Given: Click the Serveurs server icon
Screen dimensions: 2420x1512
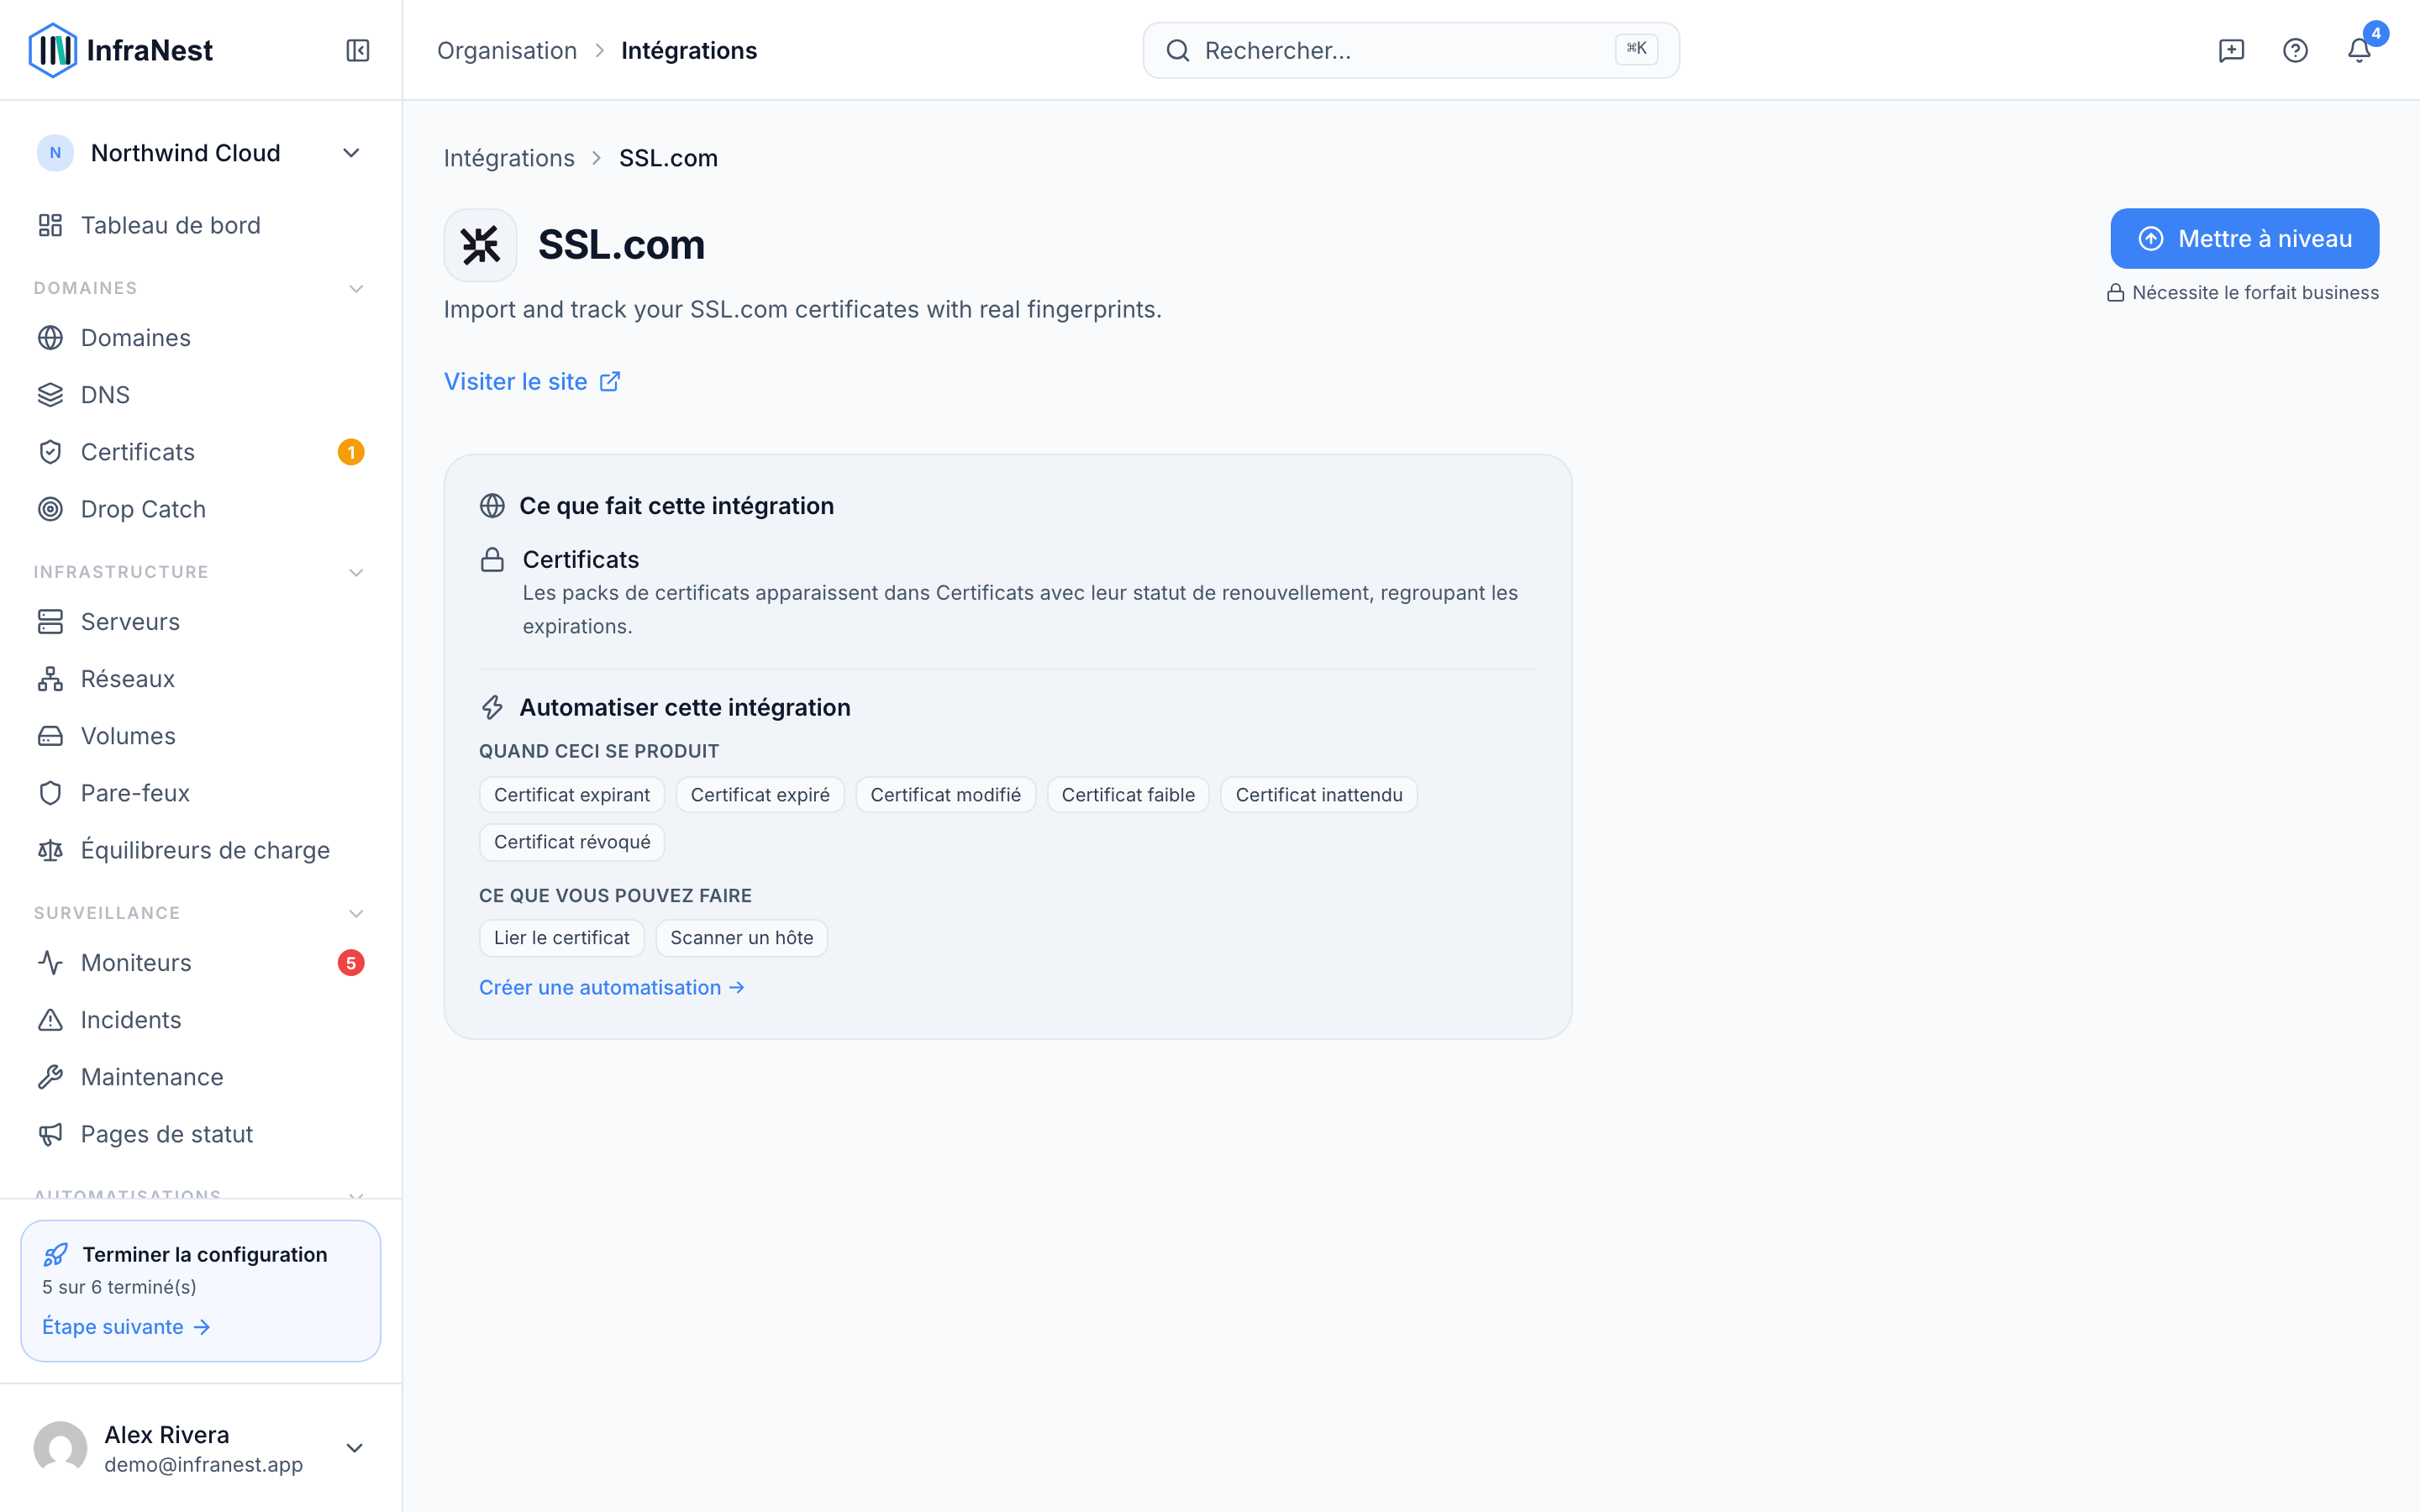Looking at the screenshot, I should pos(50,622).
